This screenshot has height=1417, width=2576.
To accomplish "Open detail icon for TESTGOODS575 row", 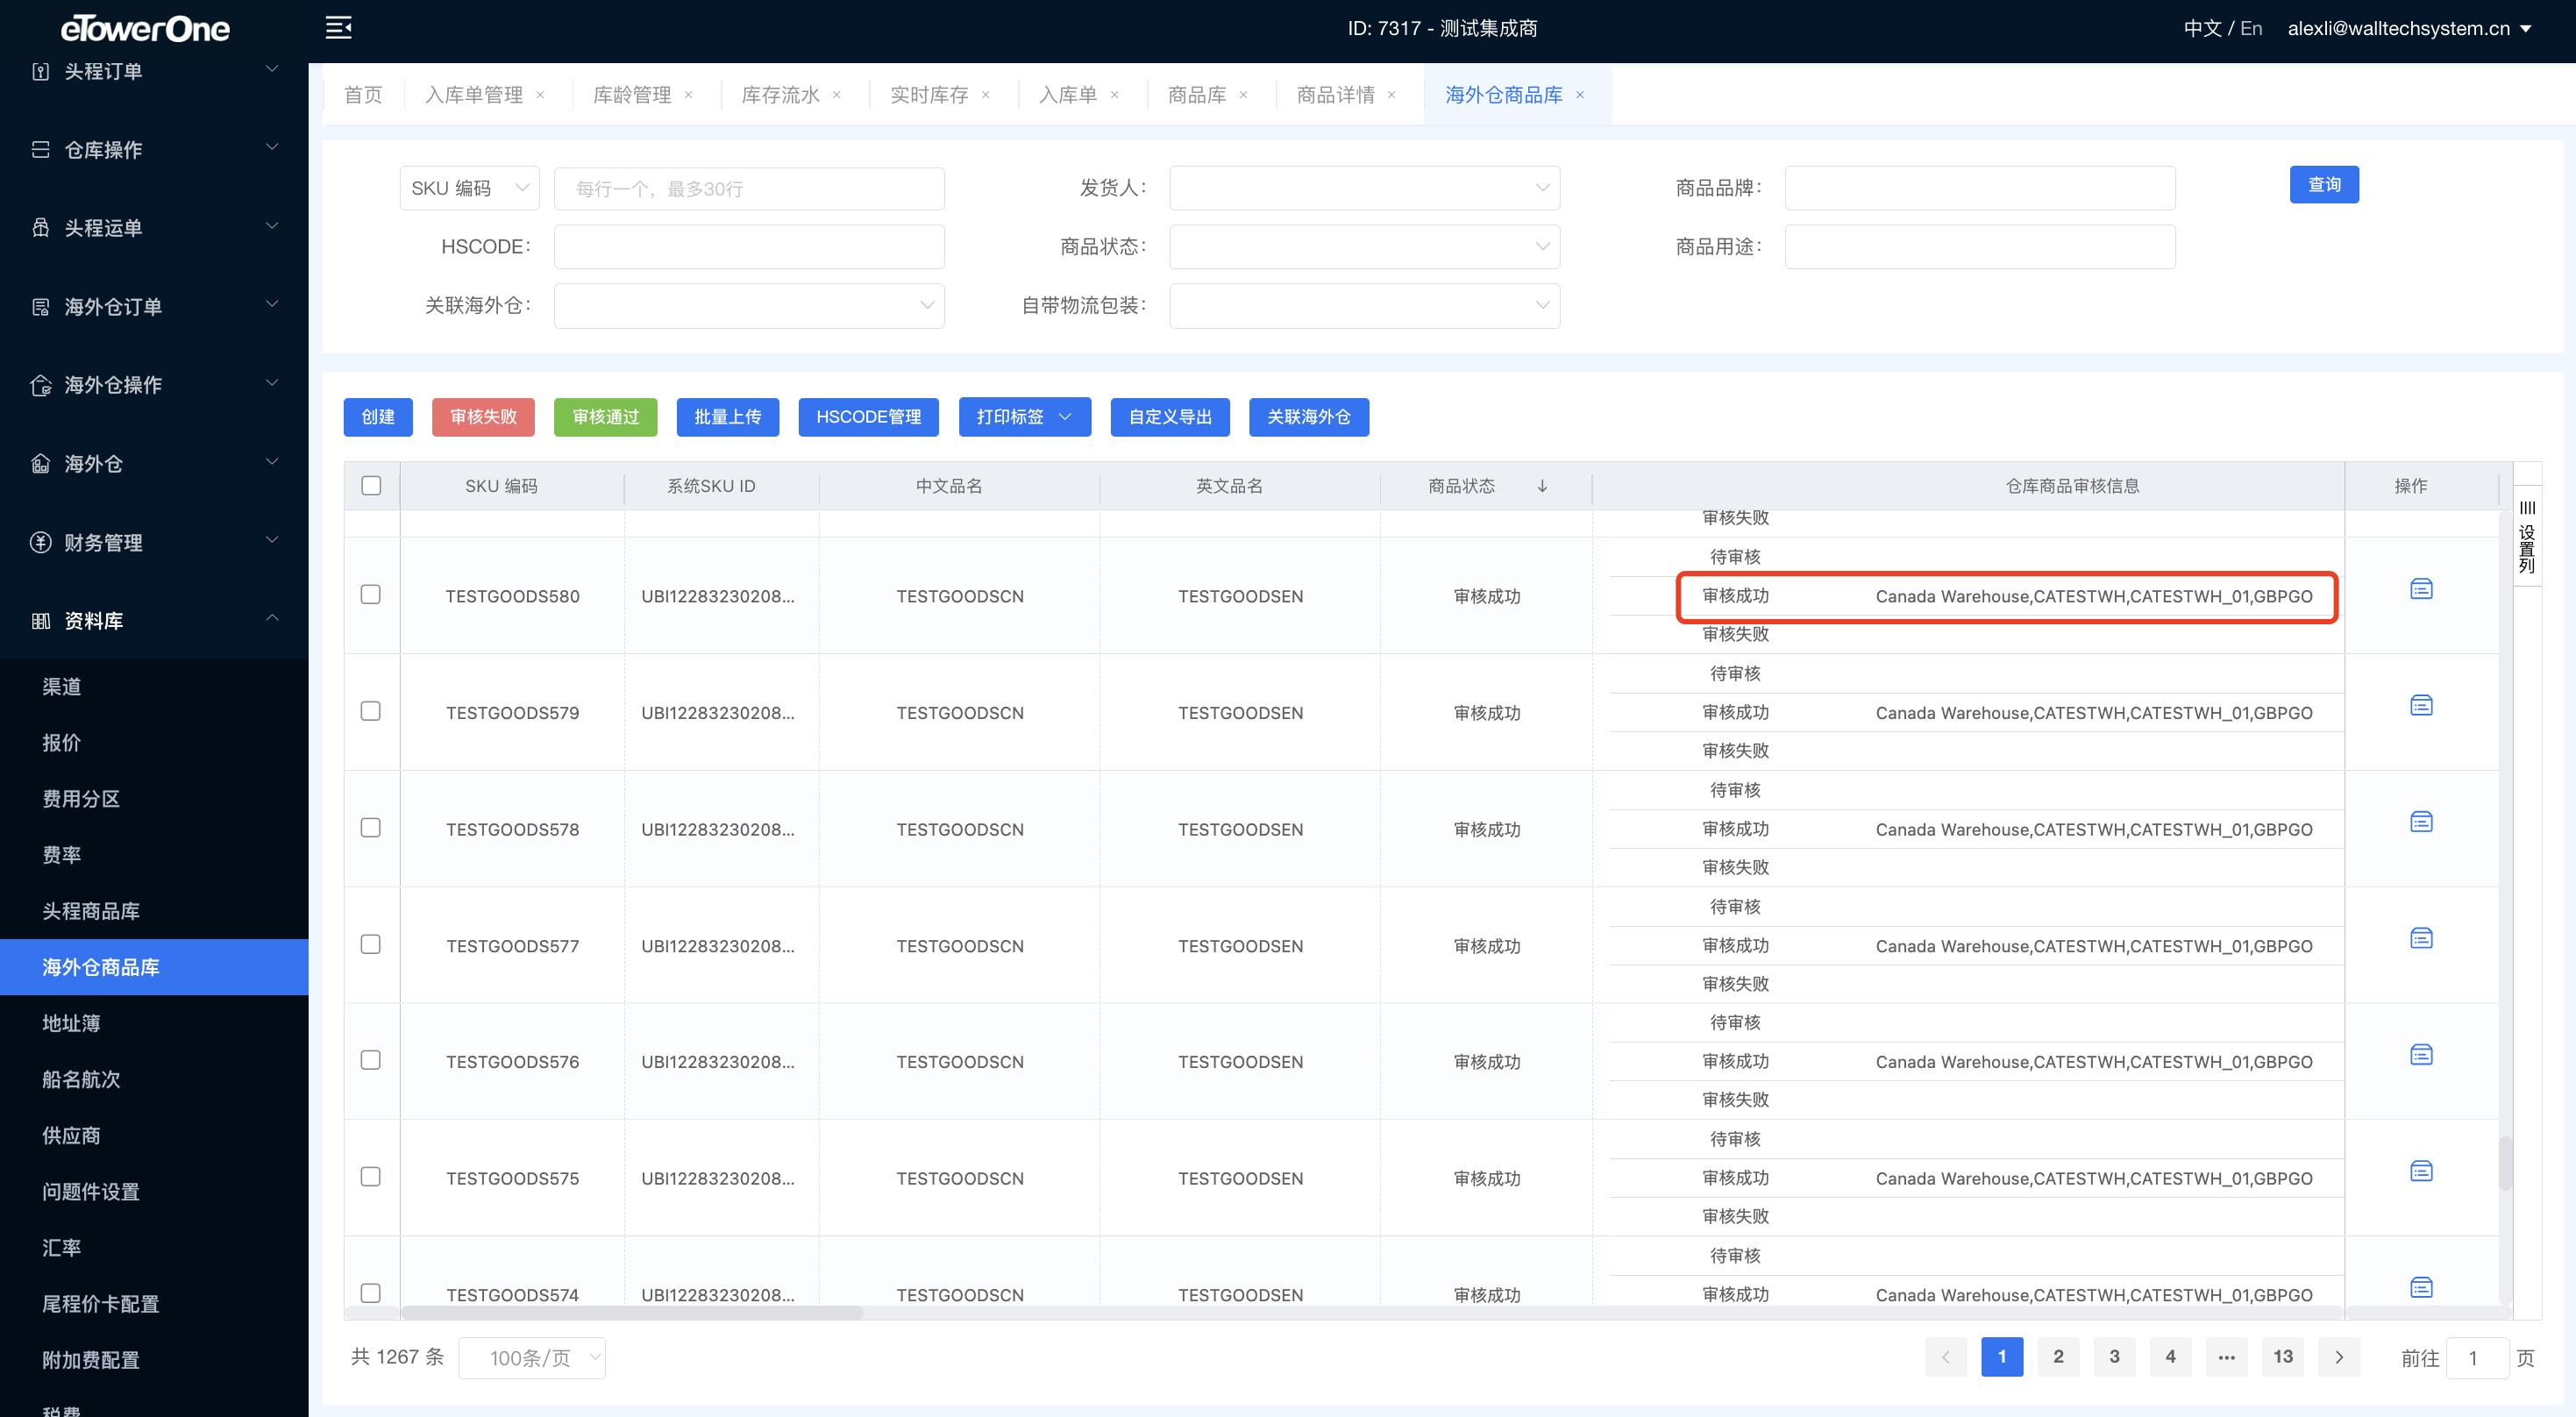I will click(x=2420, y=1171).
